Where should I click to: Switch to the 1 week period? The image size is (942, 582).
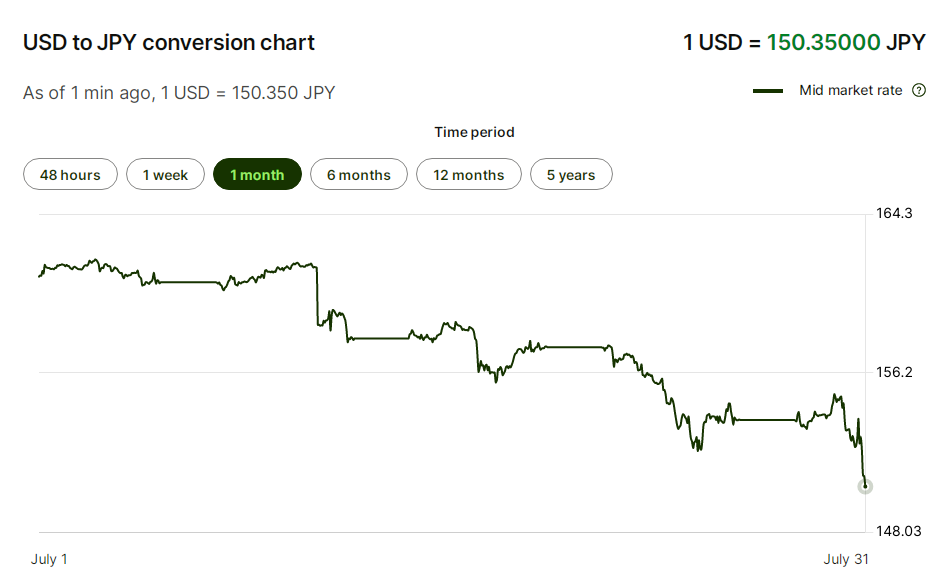point(165,175)
